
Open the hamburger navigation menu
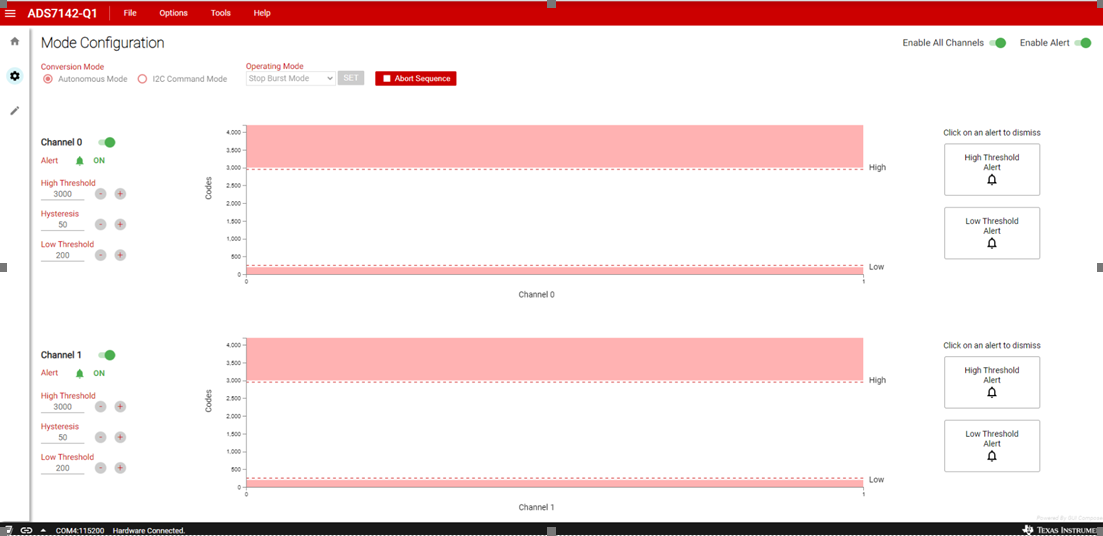pos(11,13)
